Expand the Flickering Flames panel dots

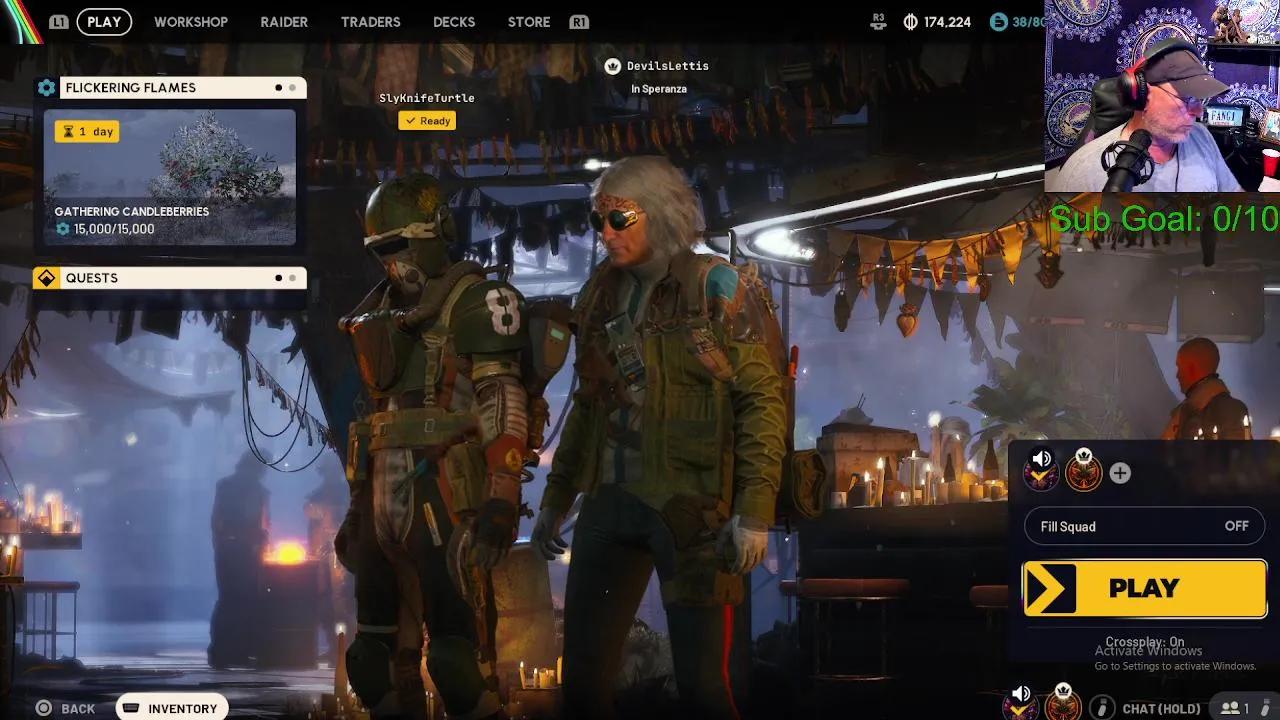pyautogui.click(x=283, y=87)
